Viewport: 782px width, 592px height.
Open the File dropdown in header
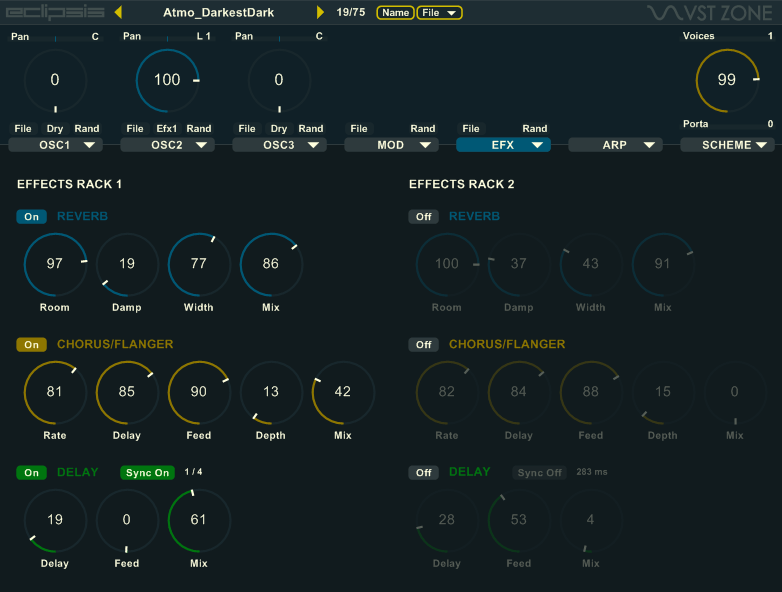tap(440, 12)
